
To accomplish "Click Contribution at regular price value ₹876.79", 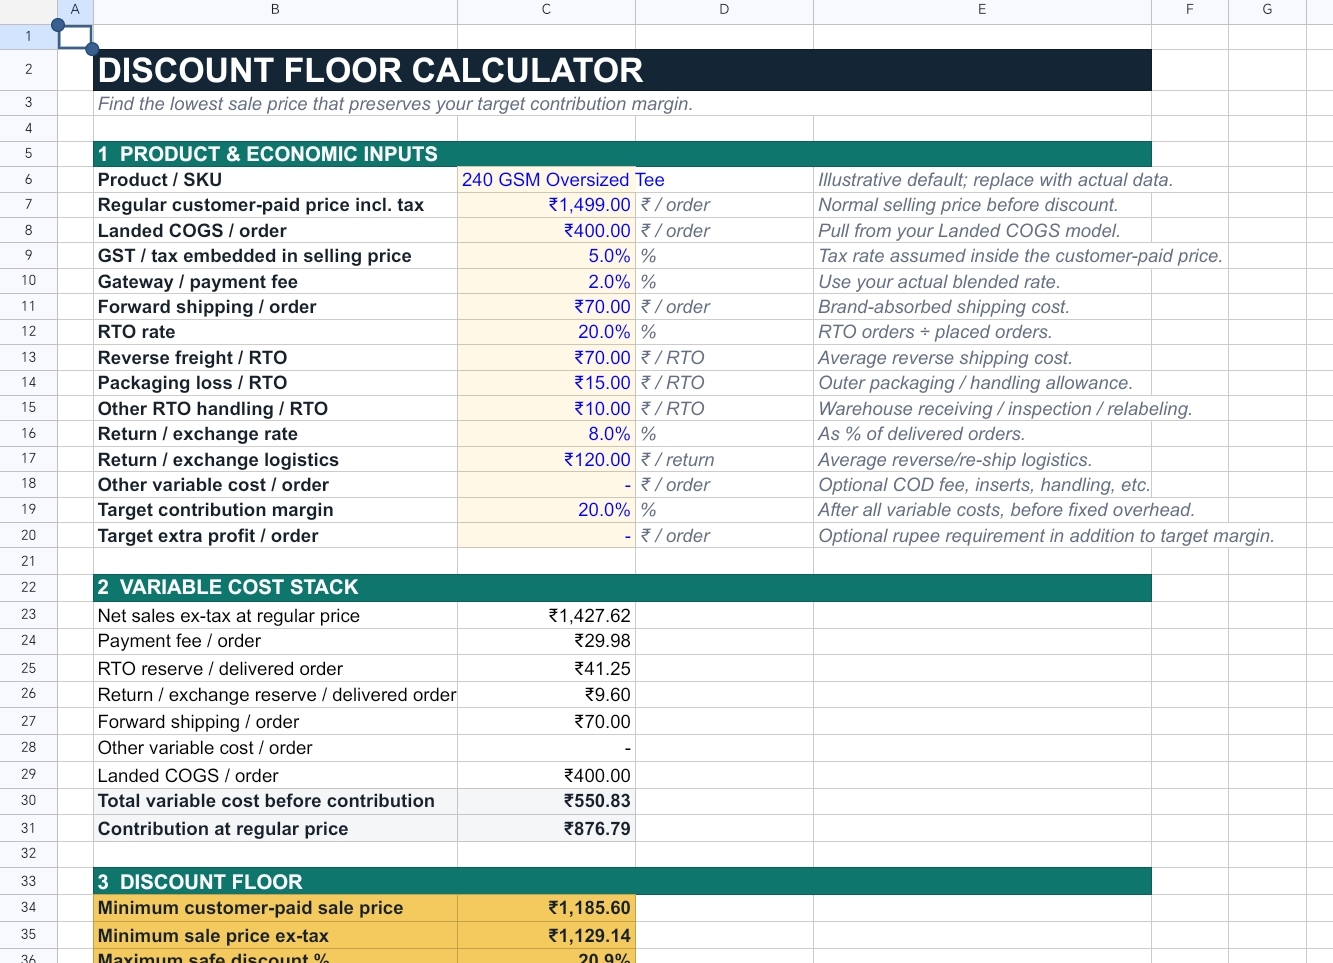I will 546,829.
